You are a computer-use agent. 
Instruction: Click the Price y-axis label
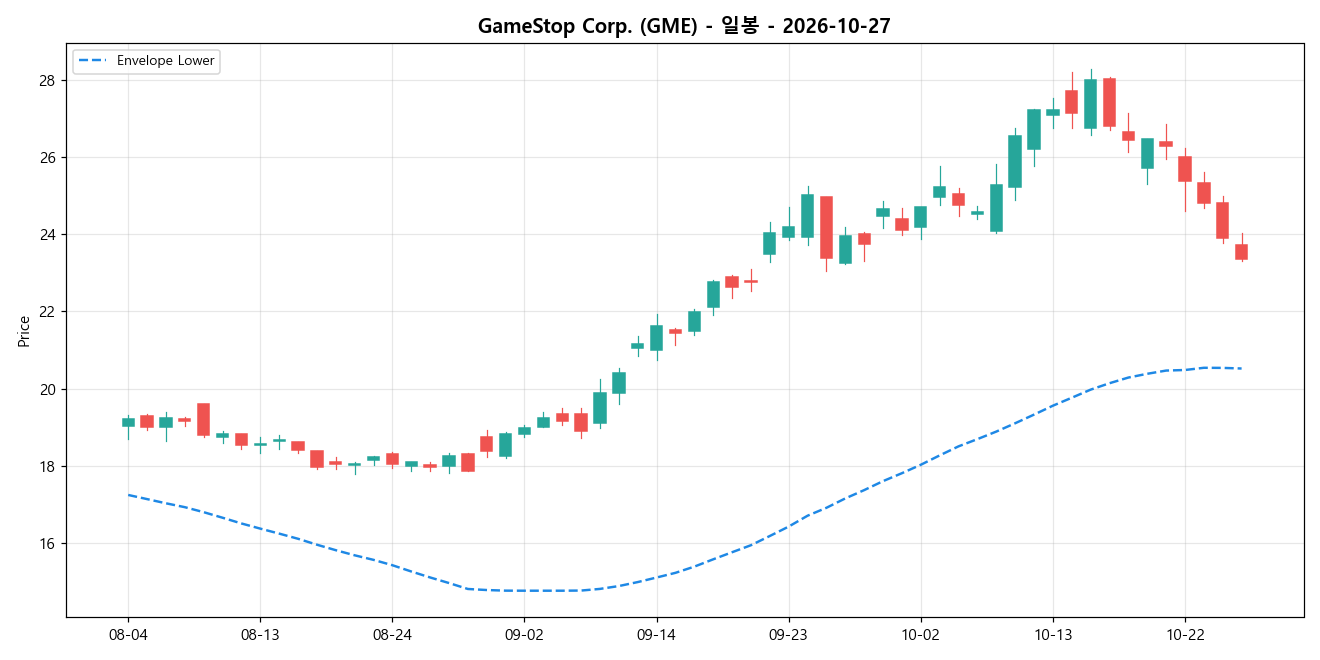click(24, 331)
